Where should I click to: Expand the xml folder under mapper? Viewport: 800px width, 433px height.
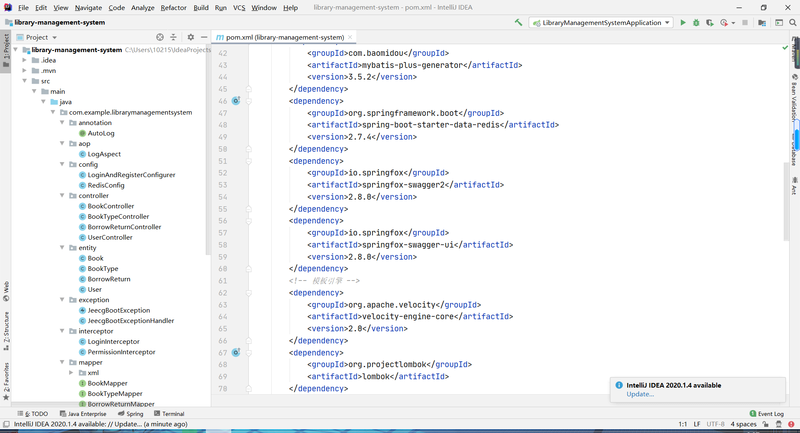(71, 372)
